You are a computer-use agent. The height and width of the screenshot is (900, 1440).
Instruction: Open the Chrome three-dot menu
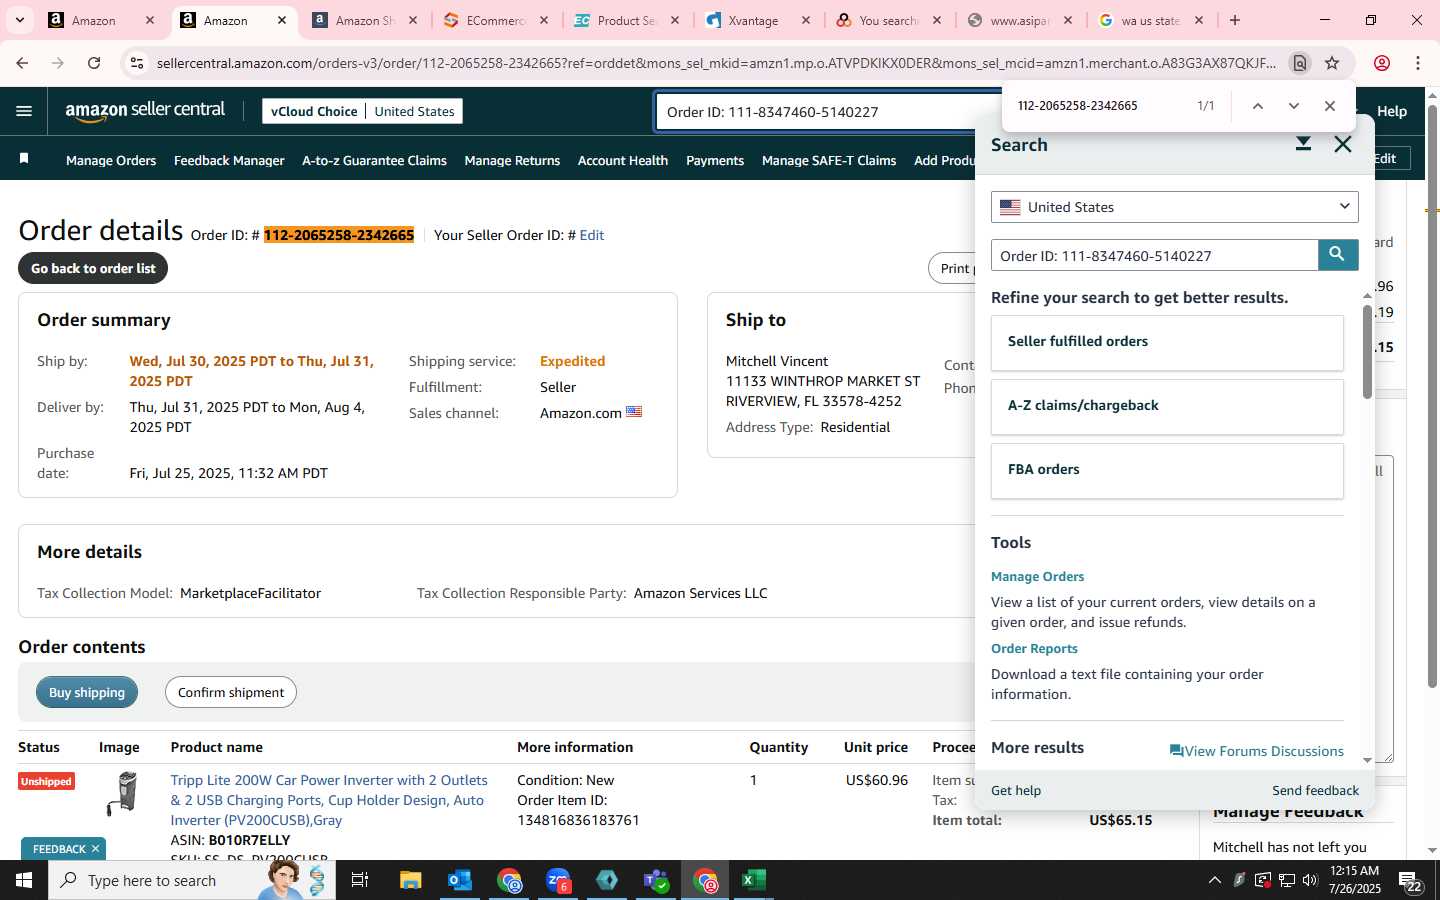coord(1418,63)
